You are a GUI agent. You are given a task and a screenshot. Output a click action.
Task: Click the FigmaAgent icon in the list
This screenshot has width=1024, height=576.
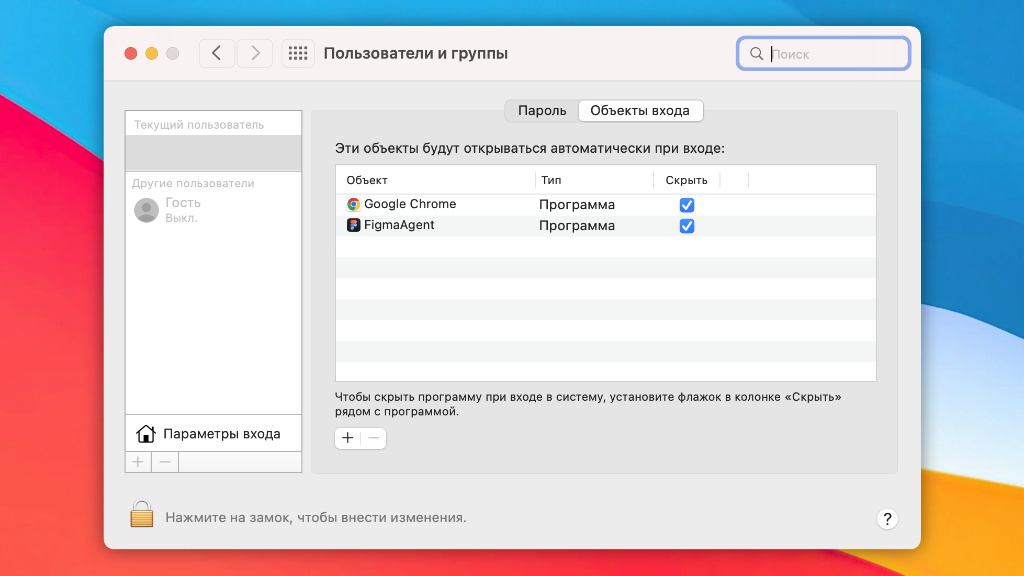tap(354, 226)
